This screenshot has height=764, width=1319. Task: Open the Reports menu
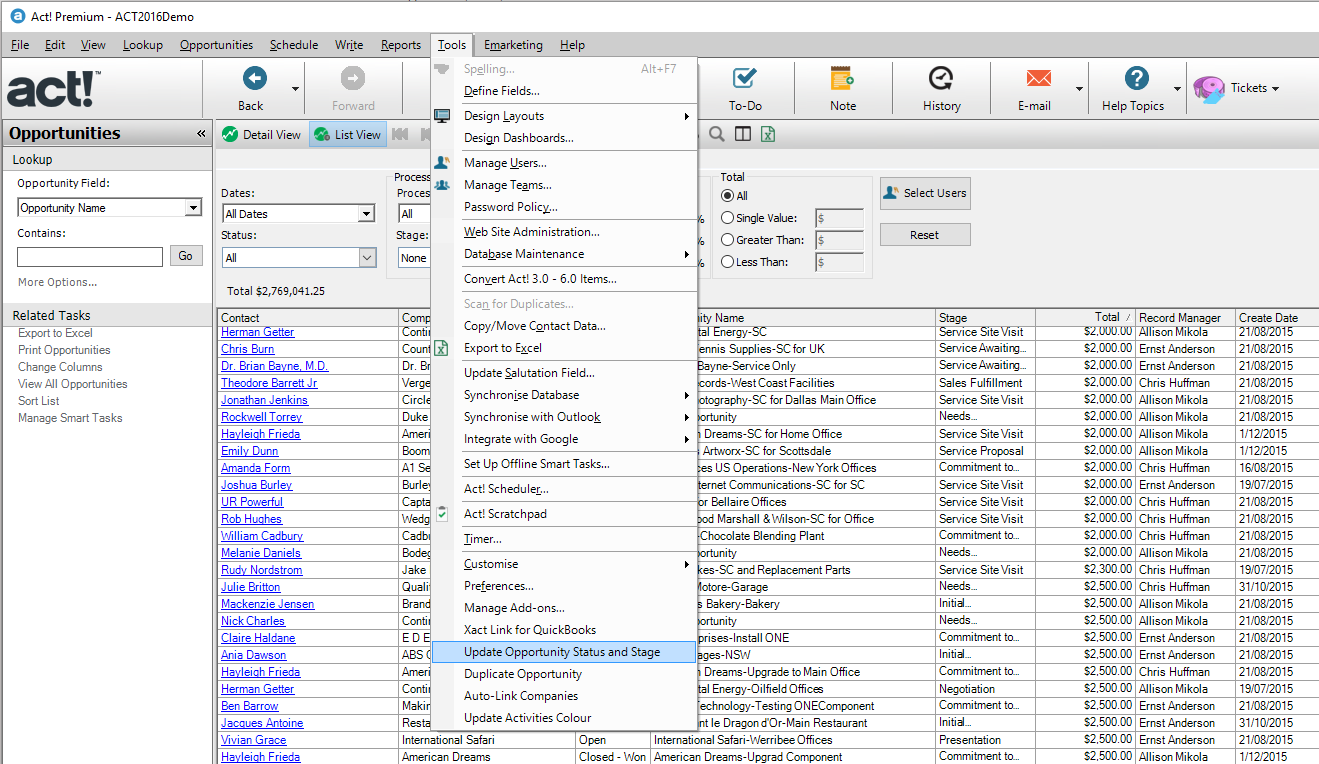(401, 45)
